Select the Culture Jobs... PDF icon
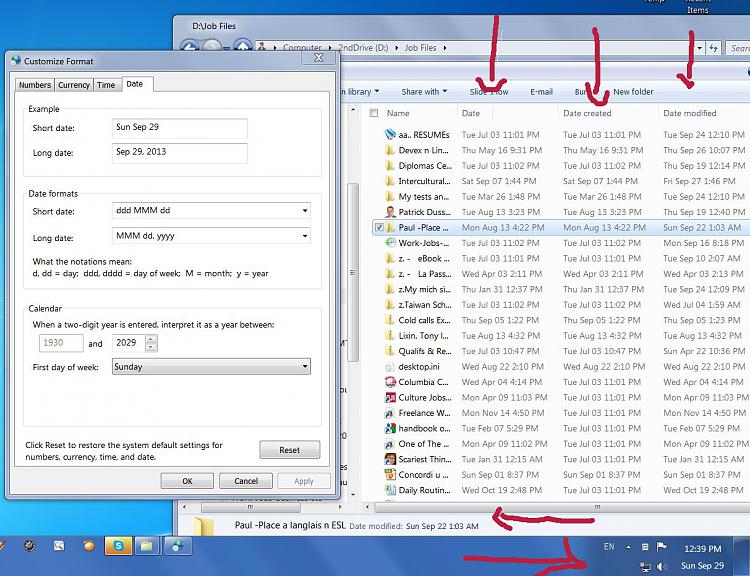The height and width of the screenshot is (576, 750). coord(390,398)
